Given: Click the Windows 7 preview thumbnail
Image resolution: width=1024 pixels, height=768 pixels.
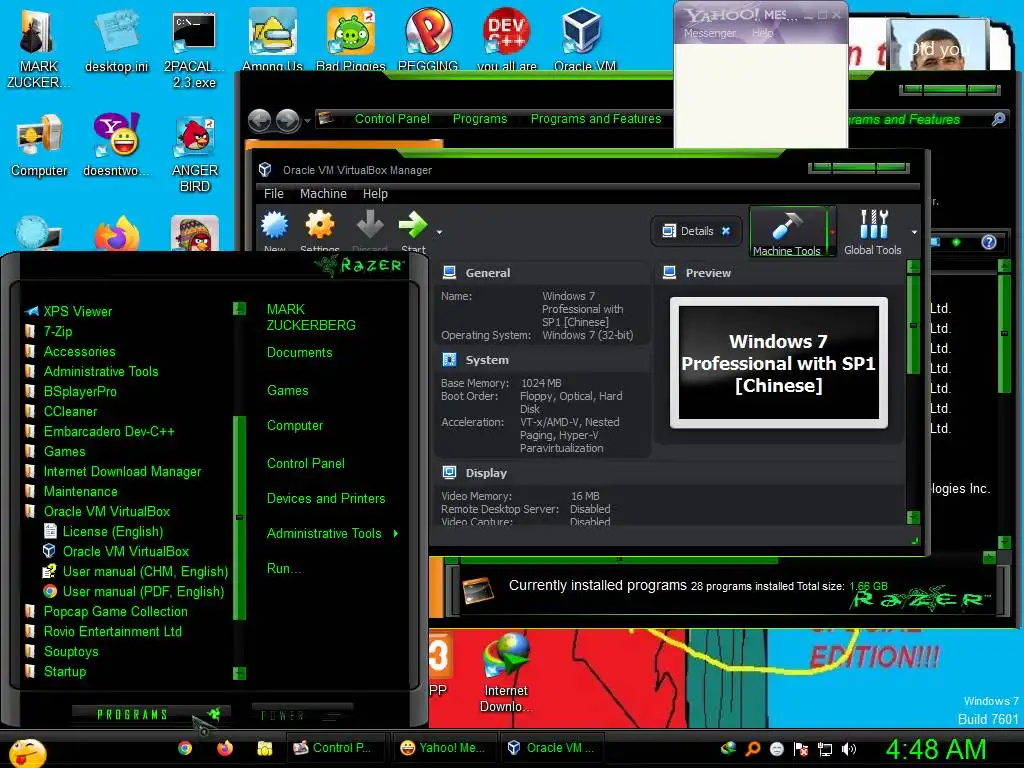Looking at the screenshot, I should pyautogui.click(x=778, y=362).
